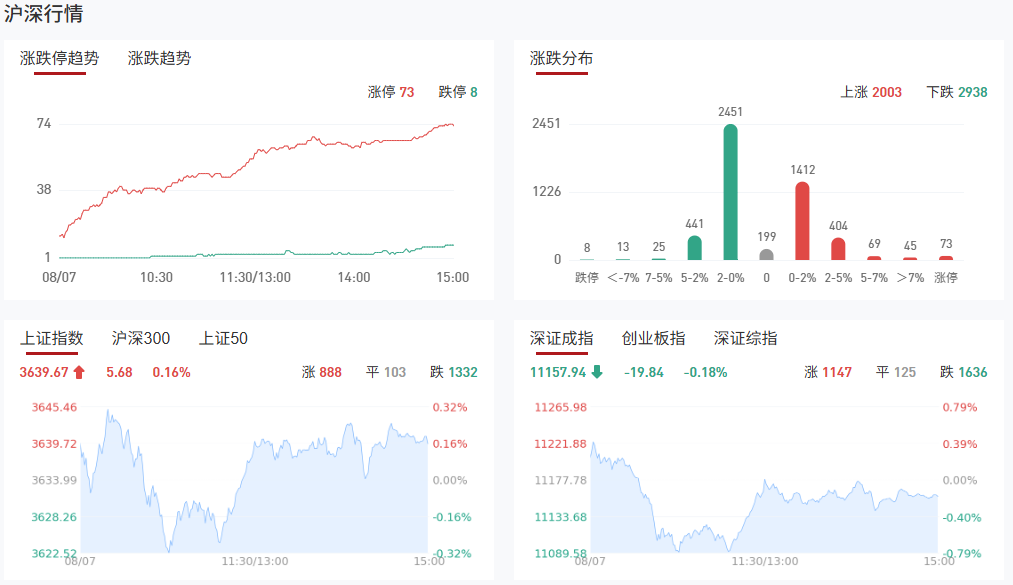The height and width of the screenshot is (585, 1013).
Task: Click the gray 0% bar showing 199
Action: pyautogui.click(x=766, y=254)
